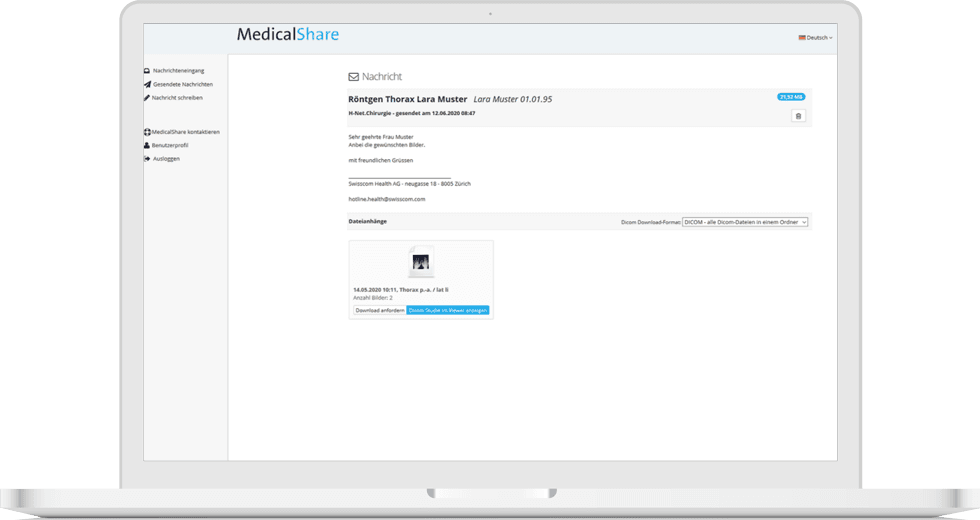Click the inbox tray icon
The height and width of the screenshot is (520, 980).
[147, 71]
